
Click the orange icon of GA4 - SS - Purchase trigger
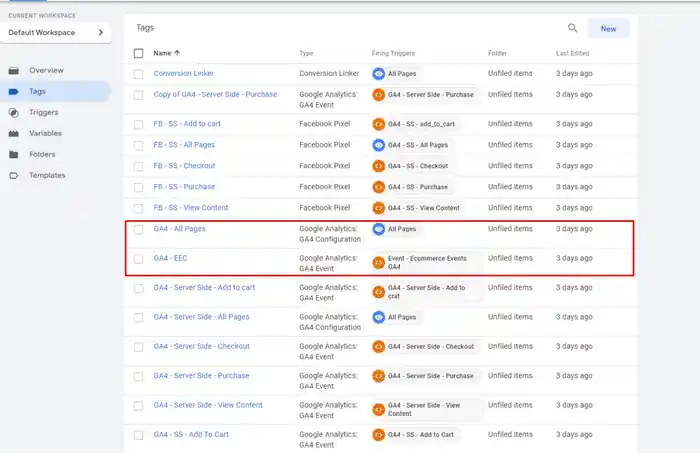click(379, 187)
